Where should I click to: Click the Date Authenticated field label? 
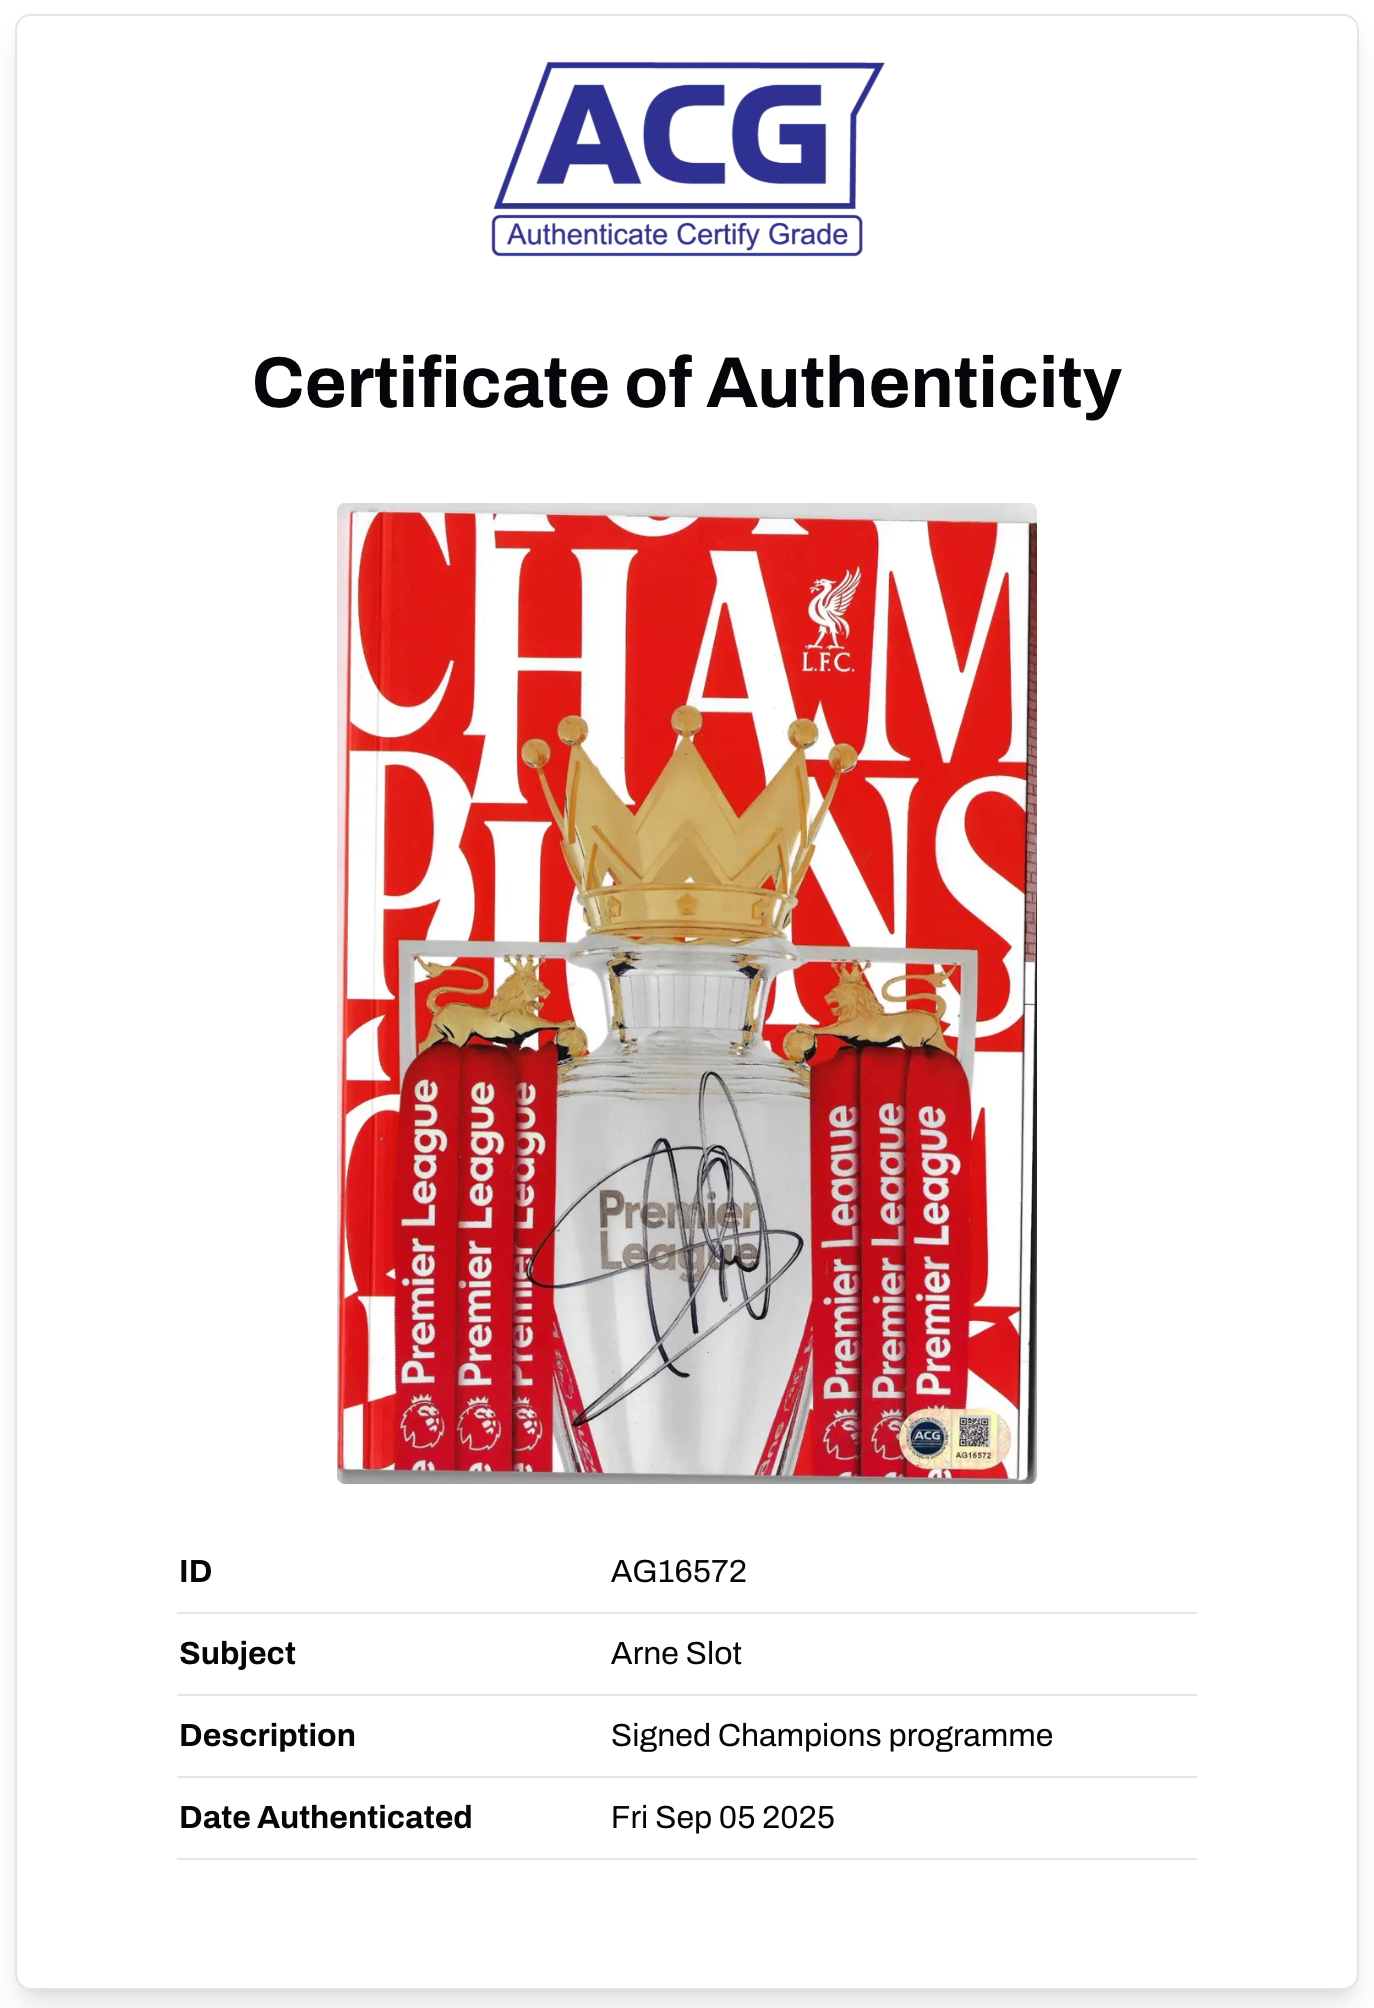pyautogui.click(x=325, y=1817)
